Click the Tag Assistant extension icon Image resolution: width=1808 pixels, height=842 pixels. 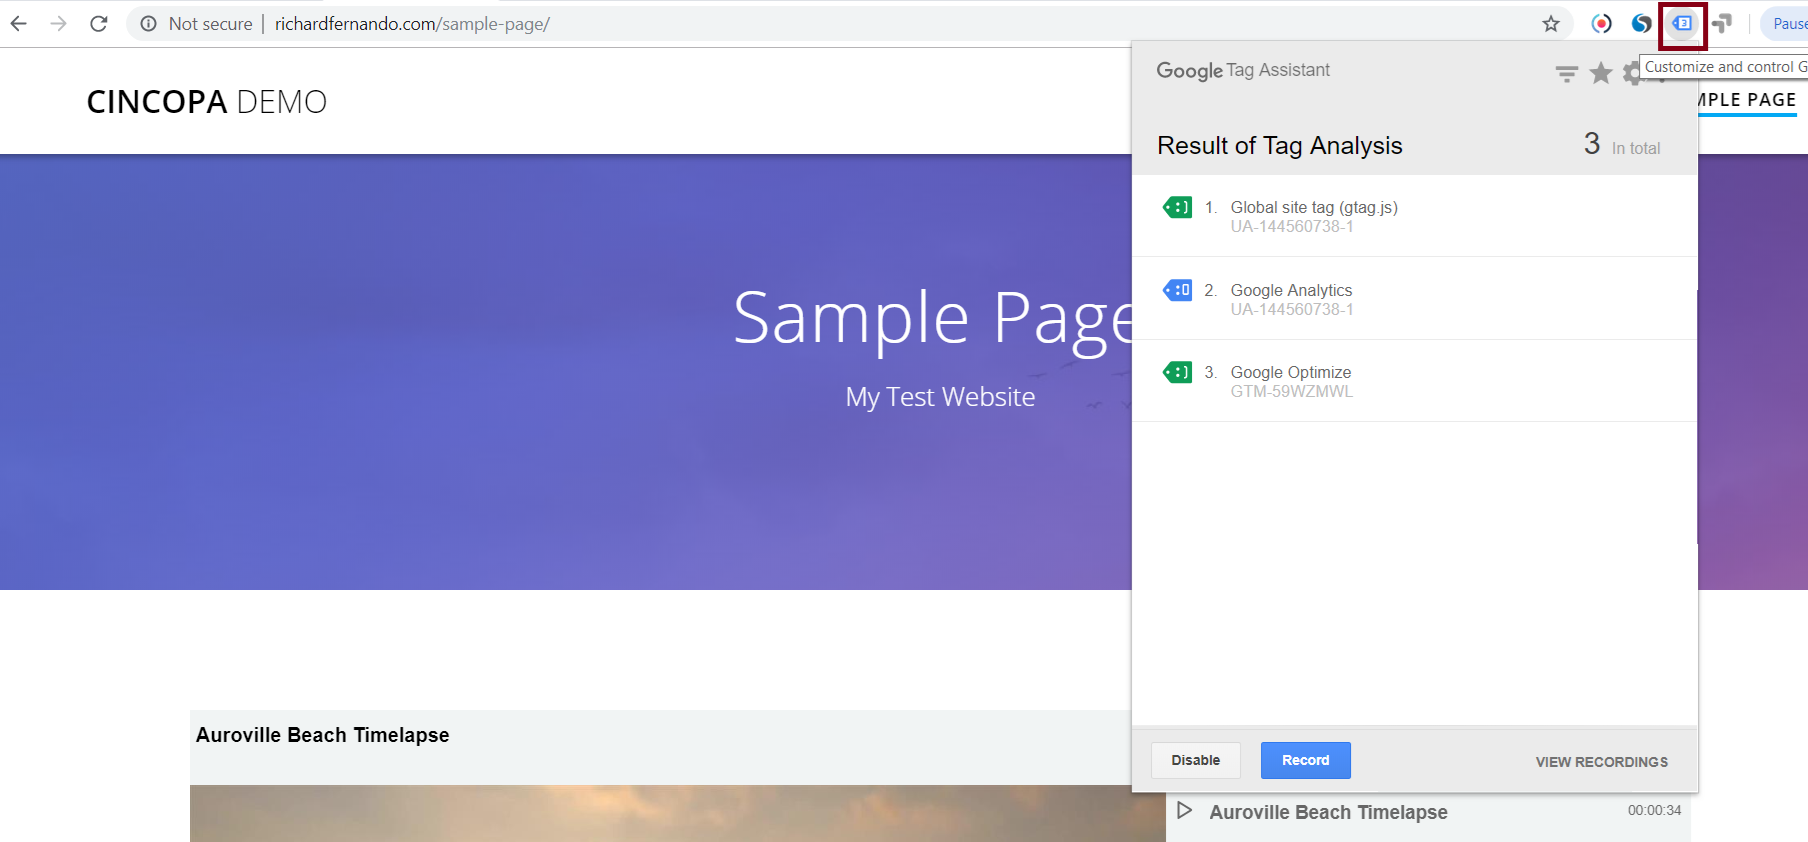[1683, 24]
